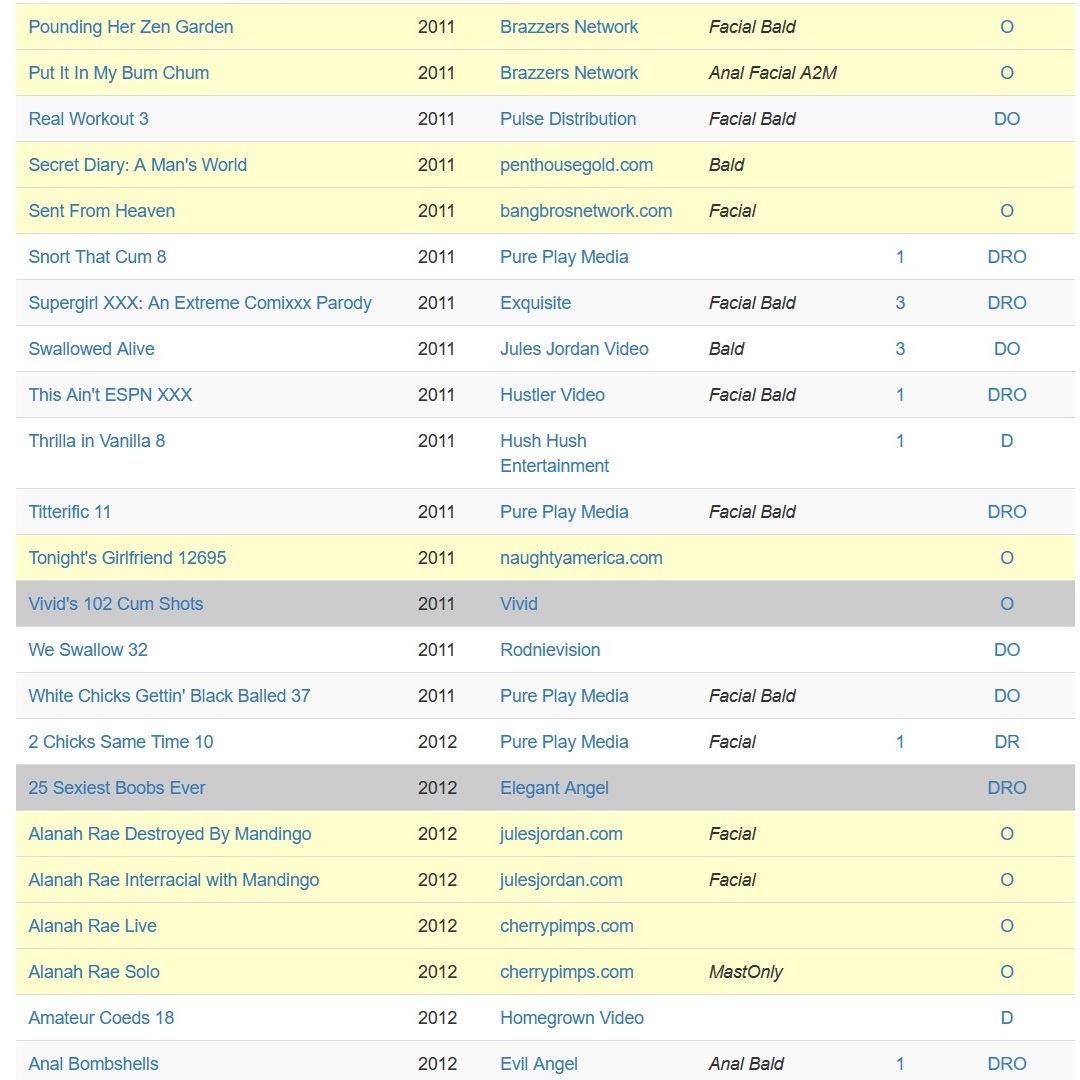1080x1080 pixels.
Task: Open review count 3 for Swallowed Alive
Action: pyautogui.click(x=900, y=349)
